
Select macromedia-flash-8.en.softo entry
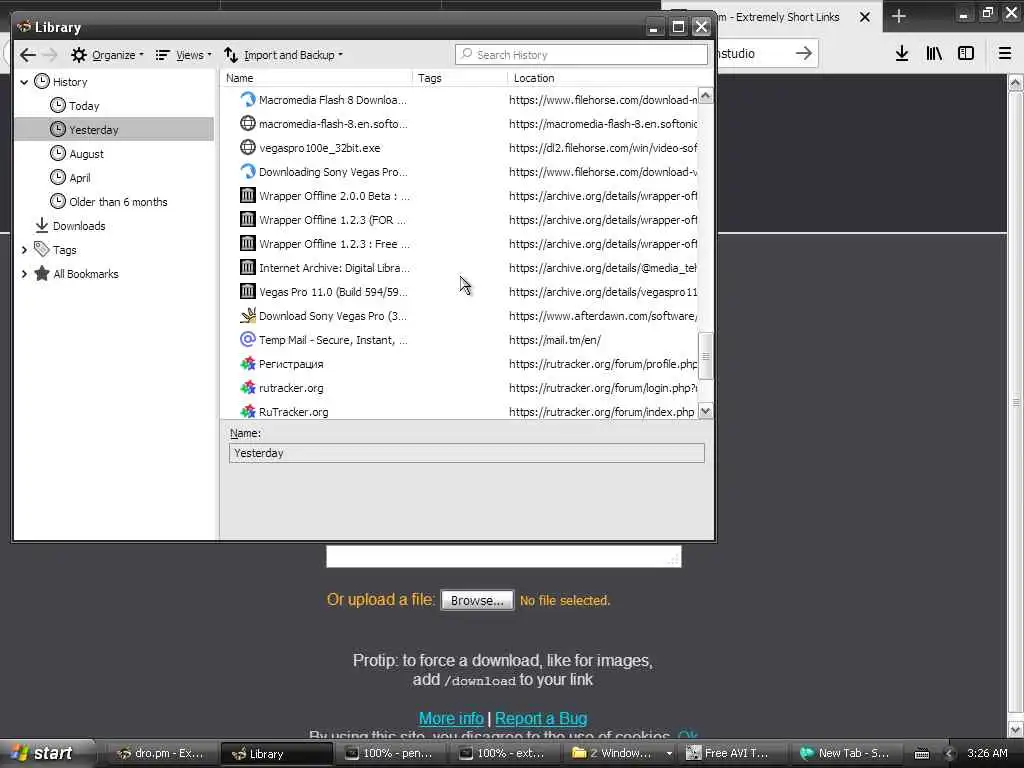[460, 123]
